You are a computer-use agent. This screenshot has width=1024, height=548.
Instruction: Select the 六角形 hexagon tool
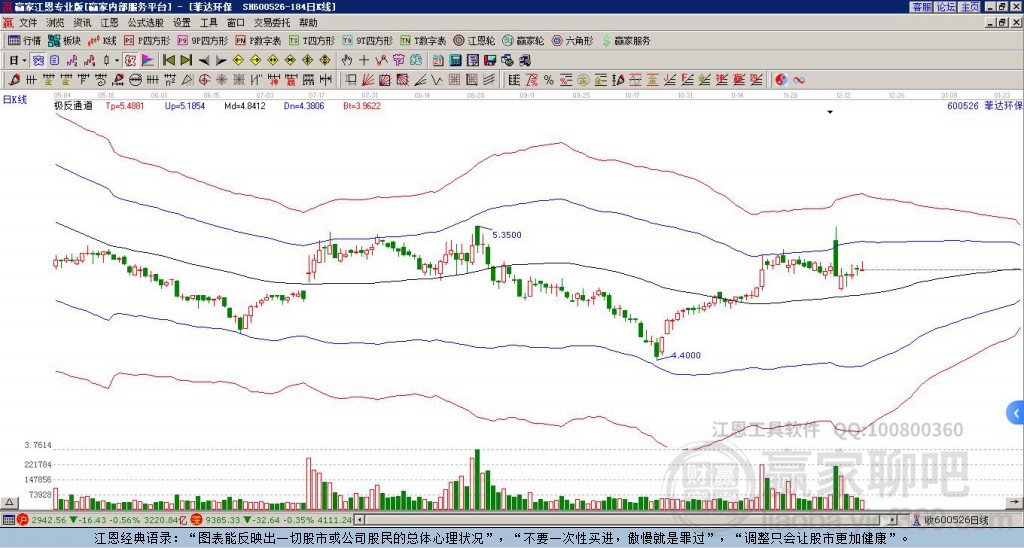573,40
